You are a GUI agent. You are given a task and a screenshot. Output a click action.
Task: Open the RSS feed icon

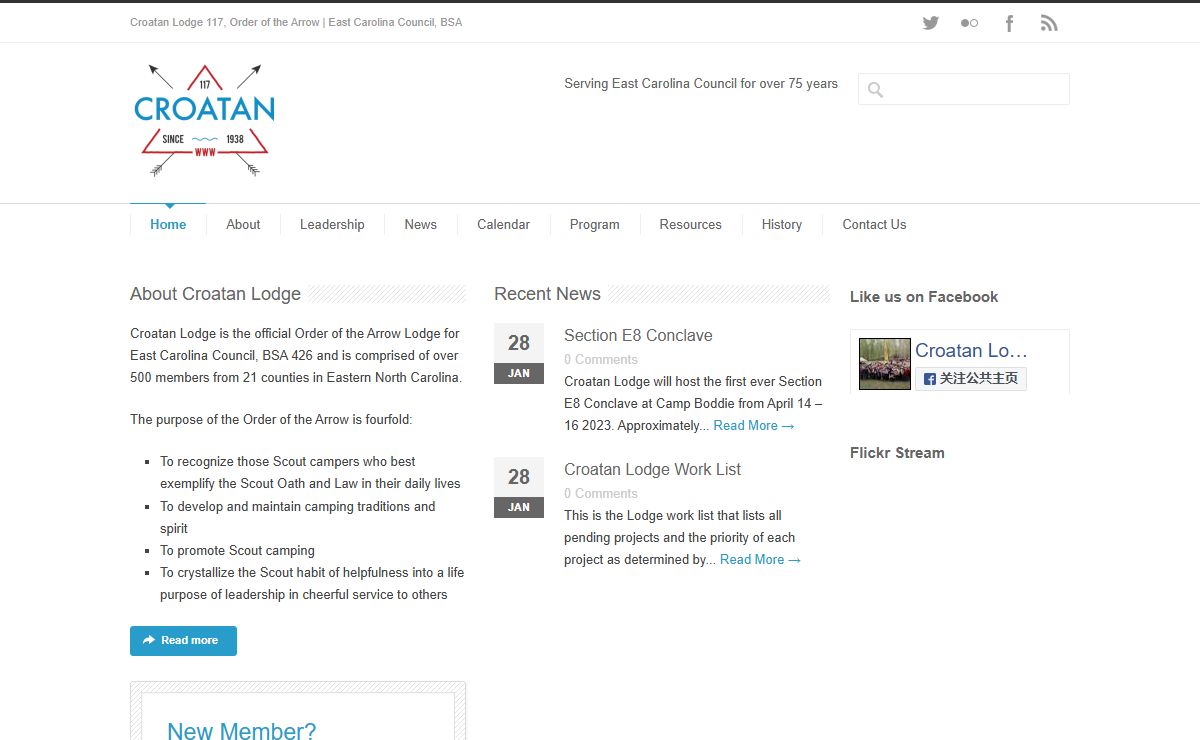click(x=1049, y=23)
